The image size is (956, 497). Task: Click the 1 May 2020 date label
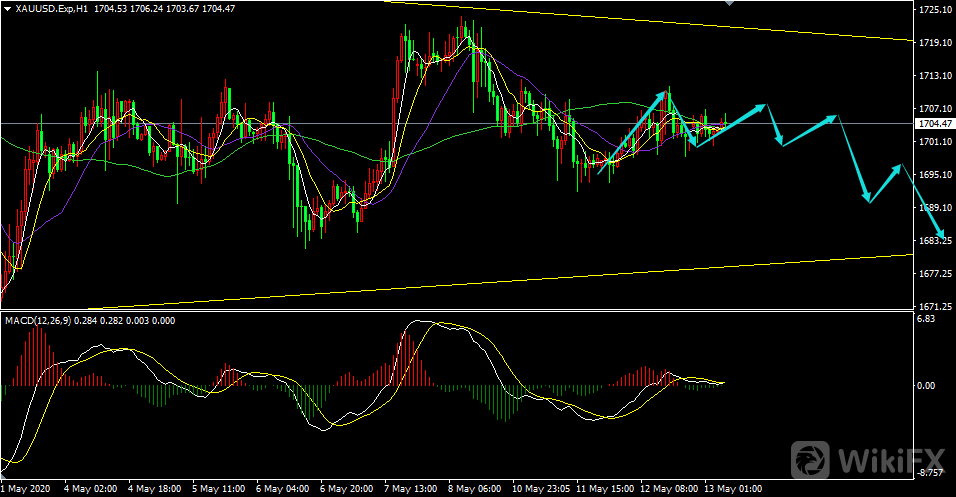[27, 489]
